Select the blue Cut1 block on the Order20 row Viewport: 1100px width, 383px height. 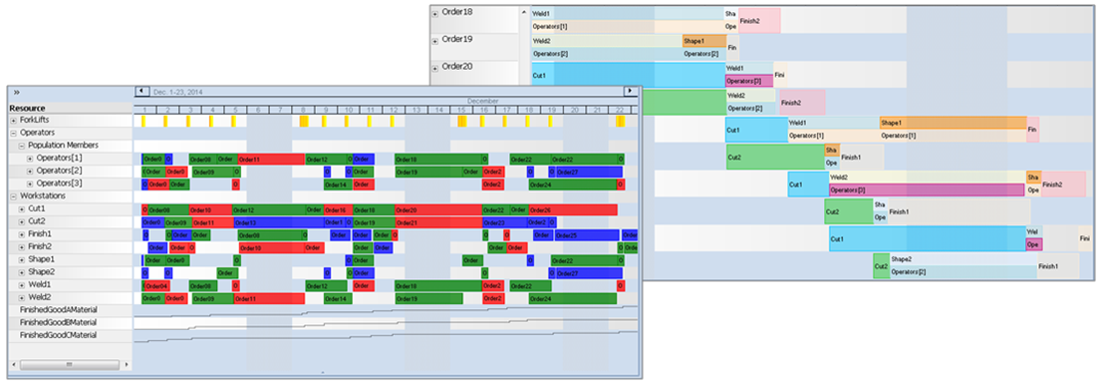point(628,75)
